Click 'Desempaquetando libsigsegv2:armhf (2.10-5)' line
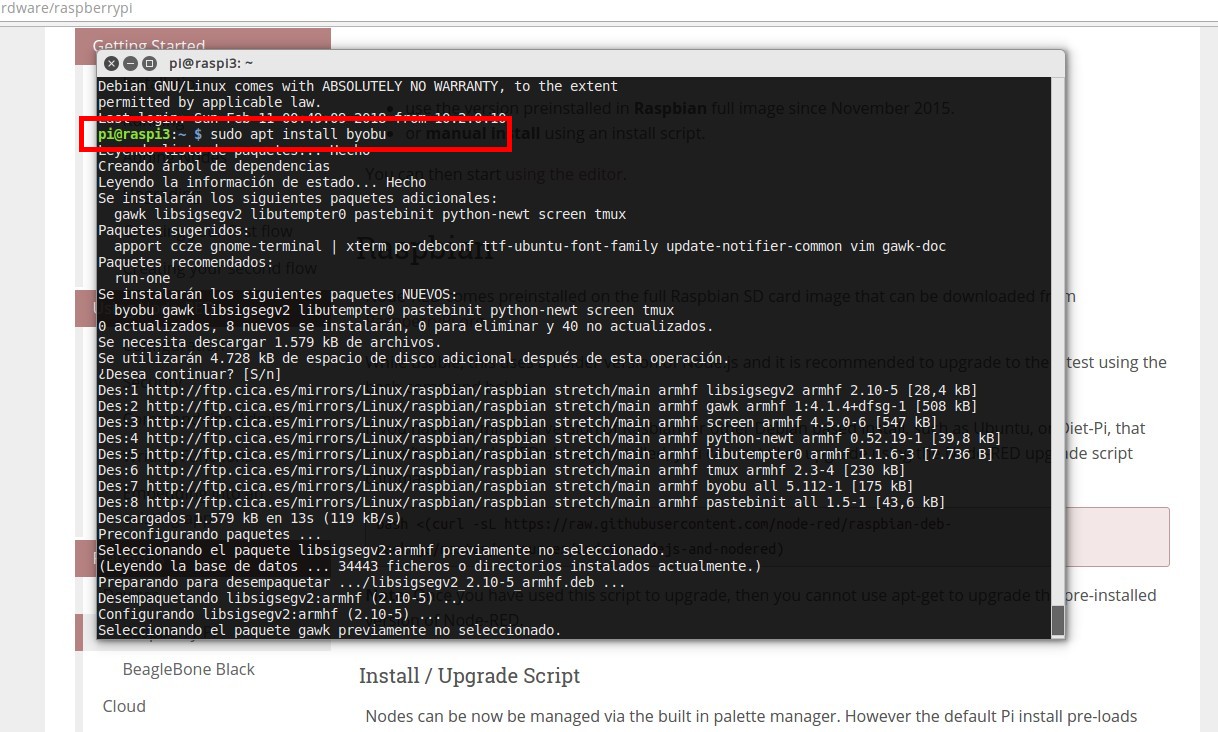The width and height of the screenshot is (1218, 732). click(x=282, y=598)
